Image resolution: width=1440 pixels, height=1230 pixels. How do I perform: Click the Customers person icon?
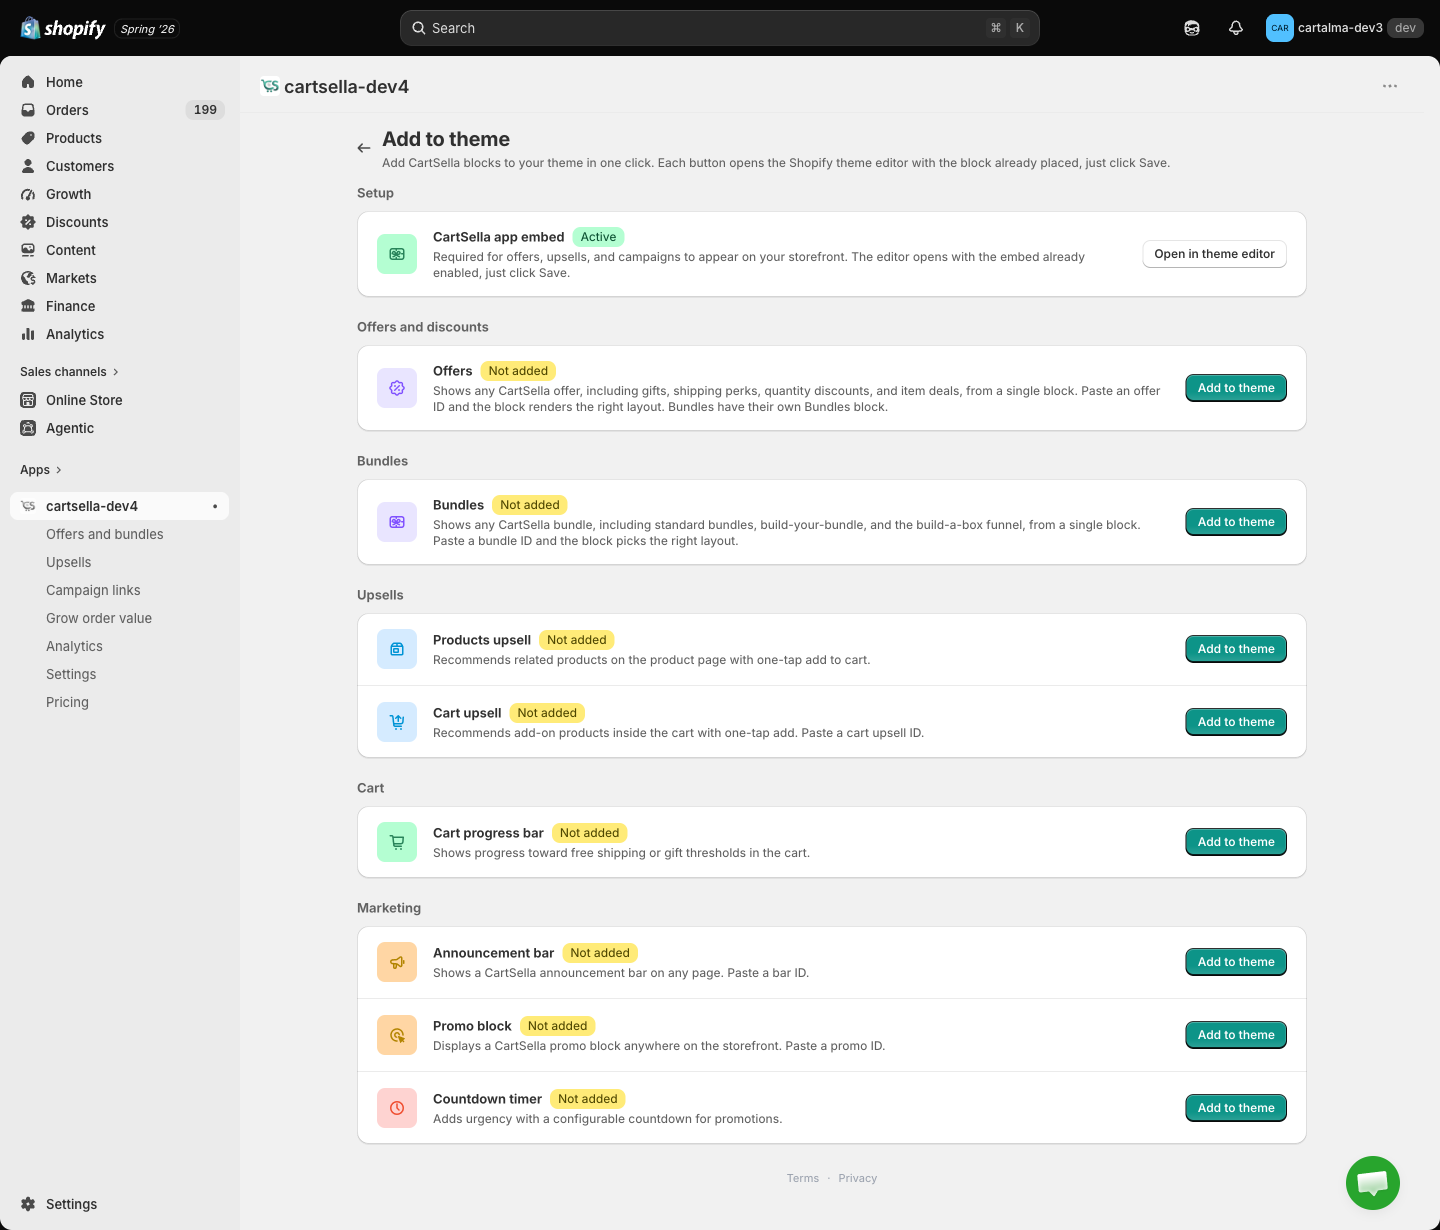click(x=28, y=166)
